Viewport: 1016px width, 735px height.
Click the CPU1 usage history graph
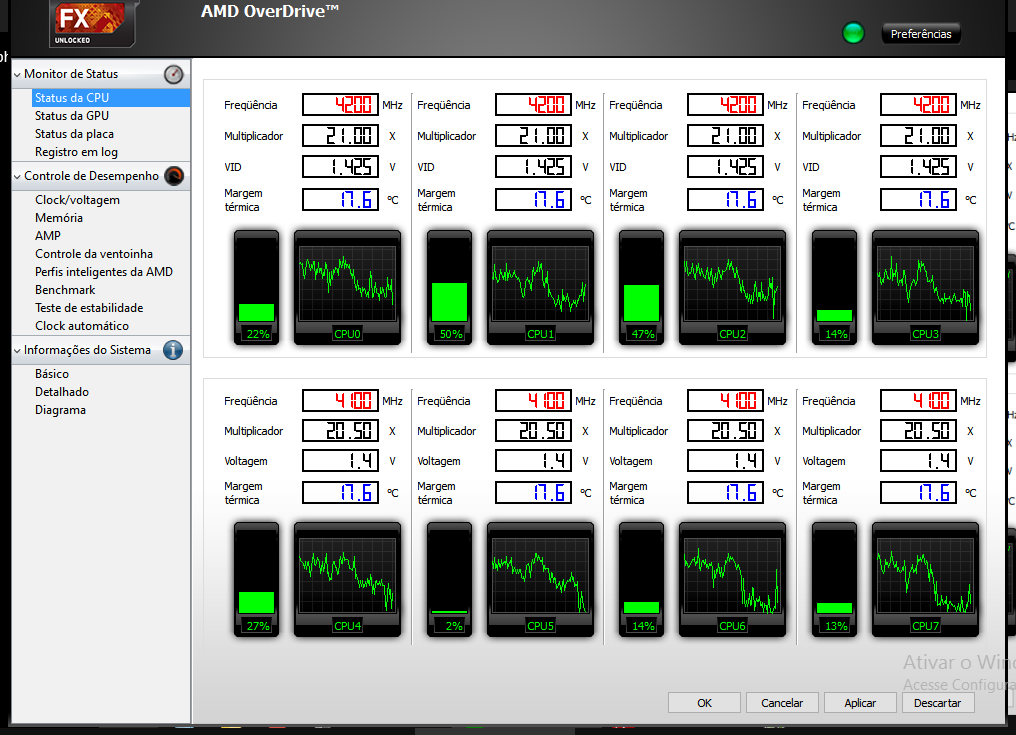click(x=540, y=287)
